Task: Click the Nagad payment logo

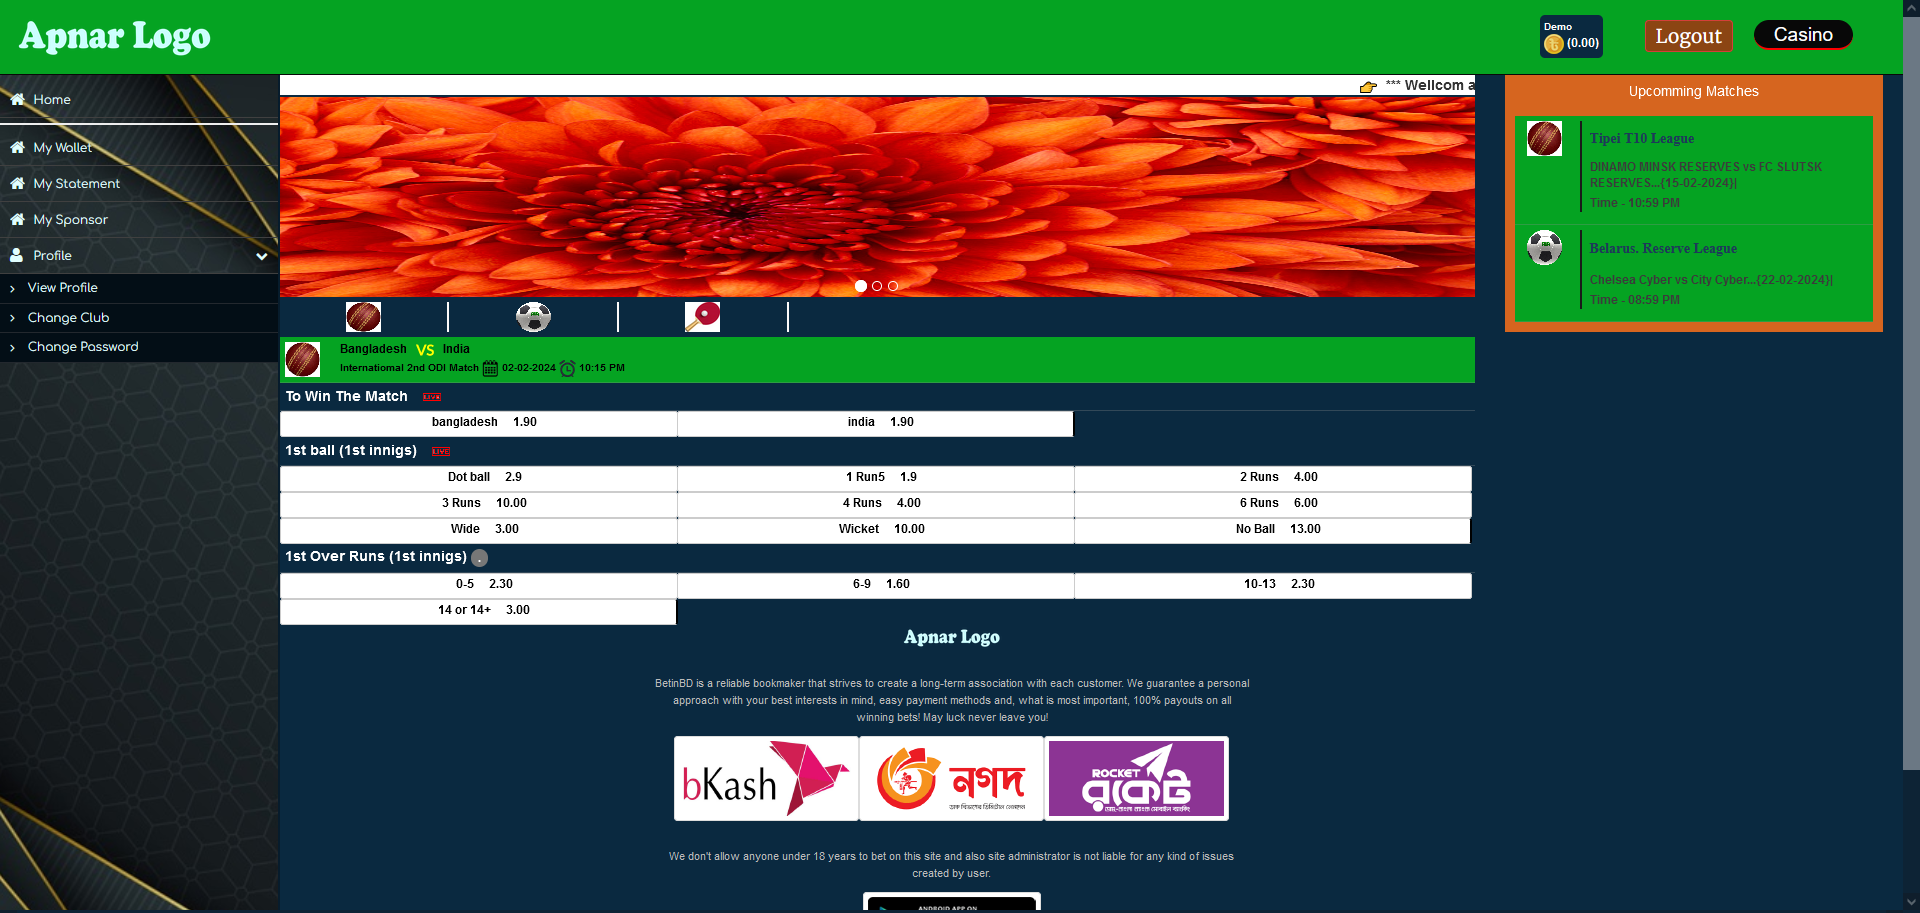Action: [x=951, y=779]
